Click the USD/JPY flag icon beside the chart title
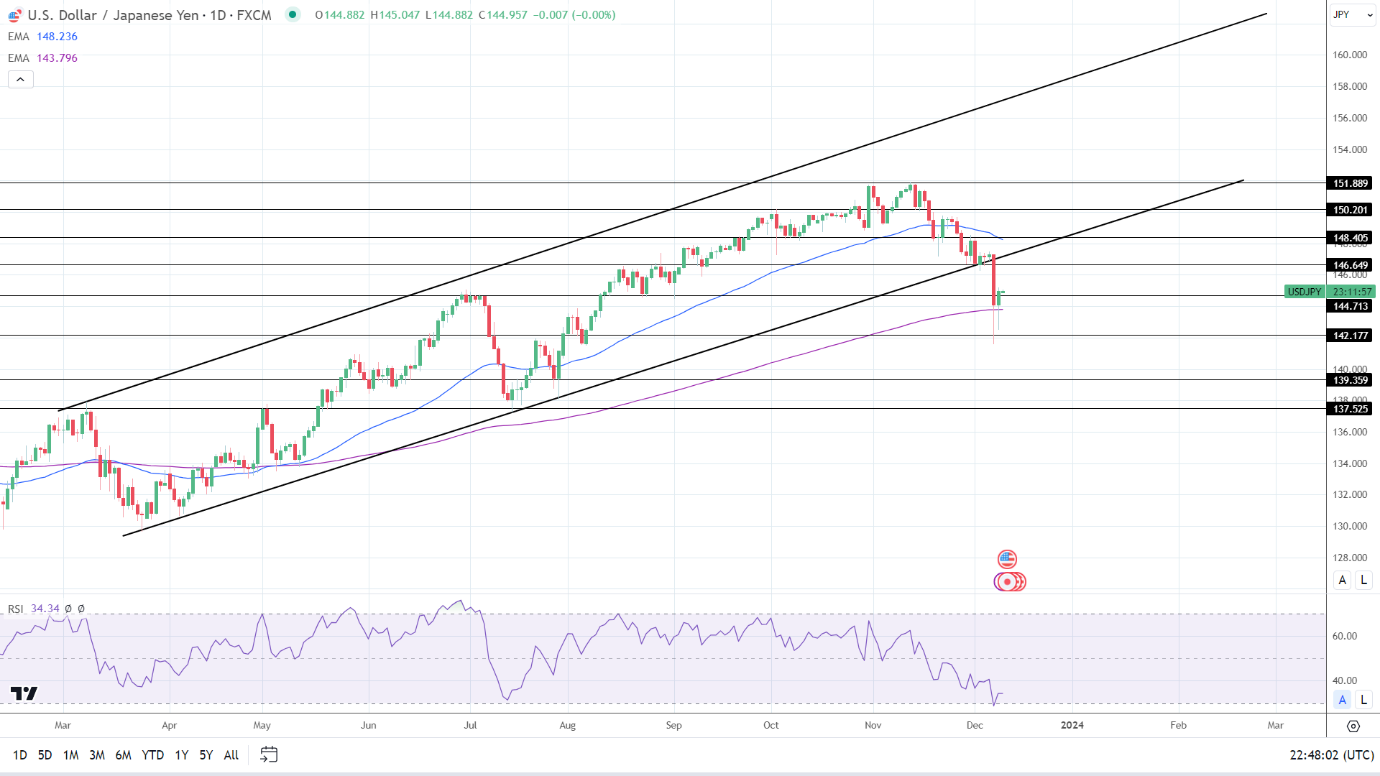 pos(15,15)
